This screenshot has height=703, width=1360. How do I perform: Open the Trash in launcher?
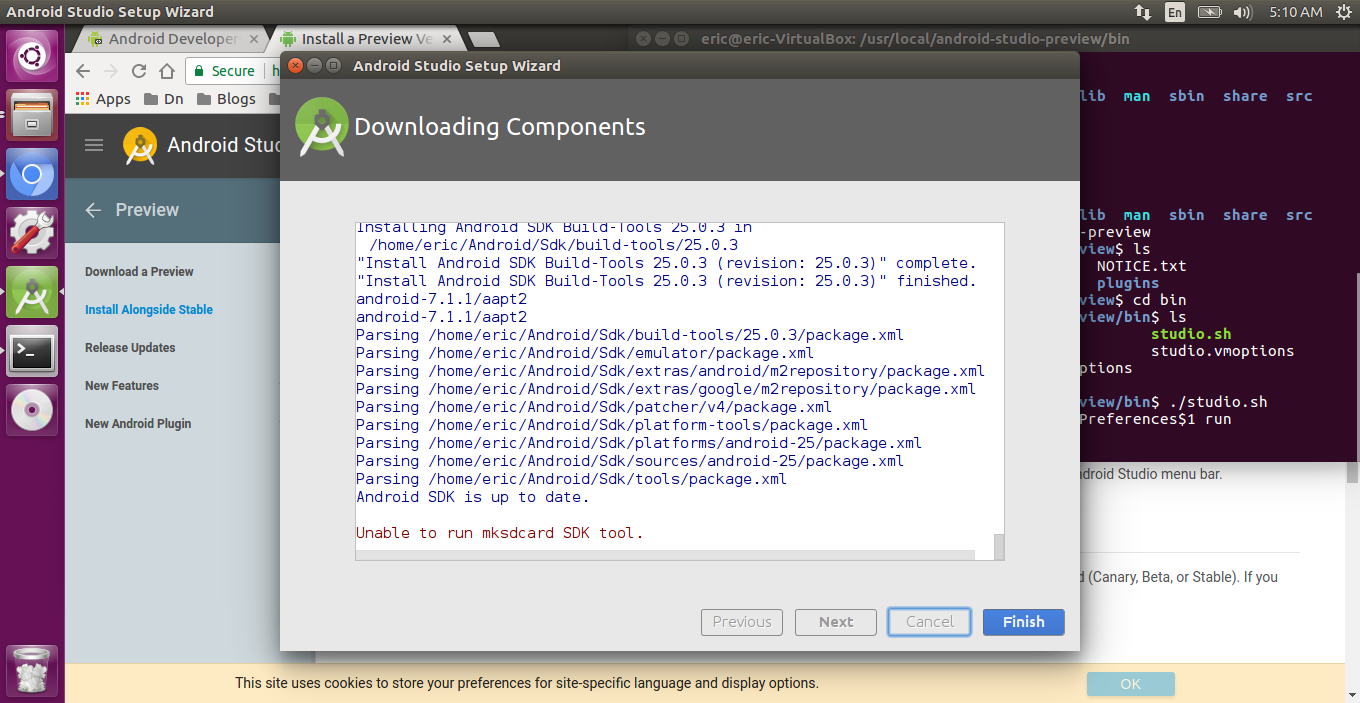pos(32,671)
